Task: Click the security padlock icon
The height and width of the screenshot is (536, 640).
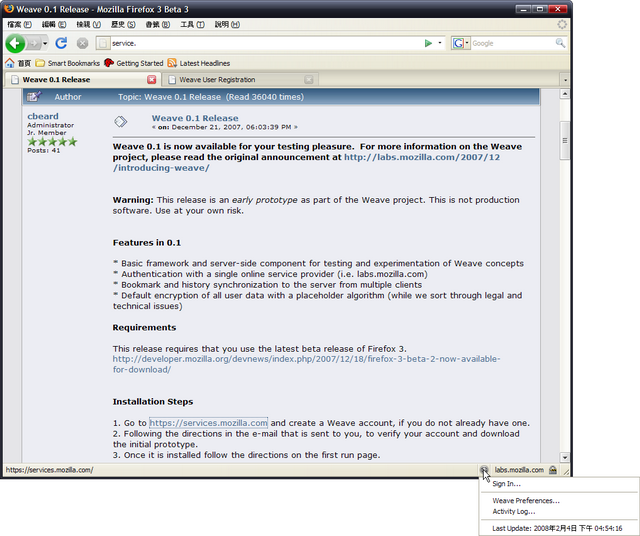Action: (553, 470)
